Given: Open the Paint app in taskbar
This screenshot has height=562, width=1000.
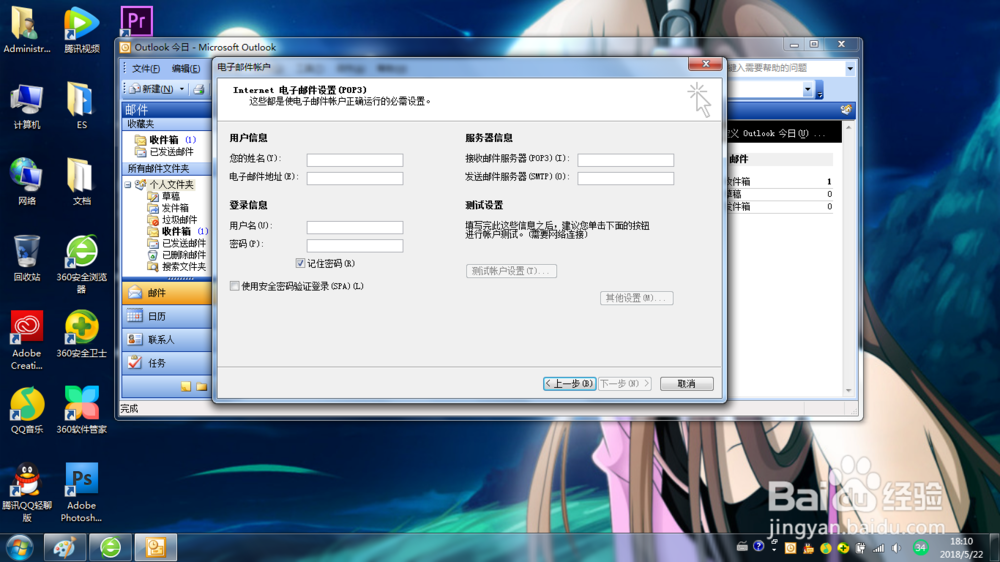Looking at the screenshot, I should click(x=64, y=548).
